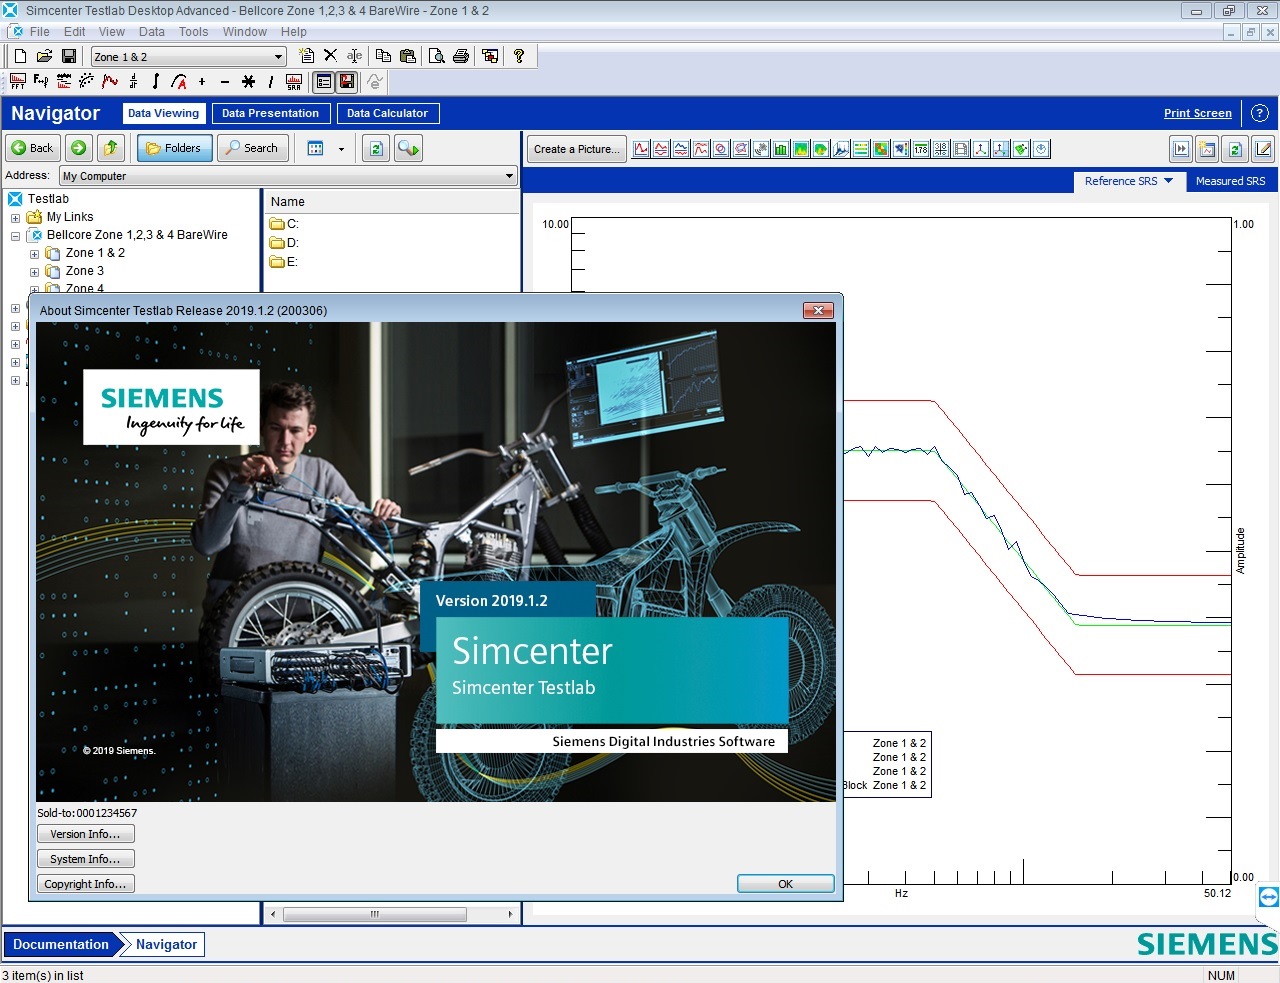Open Print Preview with the magnifier page icon

[437, 56]
